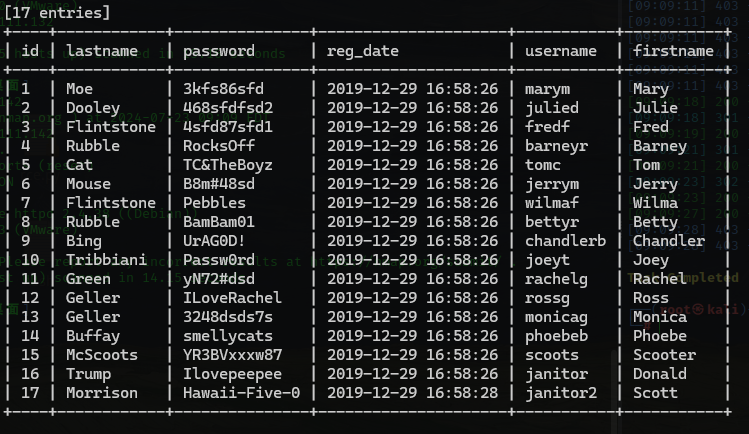Click password '3kfs86sfd' in Moe's row
Viewport: 749px width, 434px height.
(223, 89)
